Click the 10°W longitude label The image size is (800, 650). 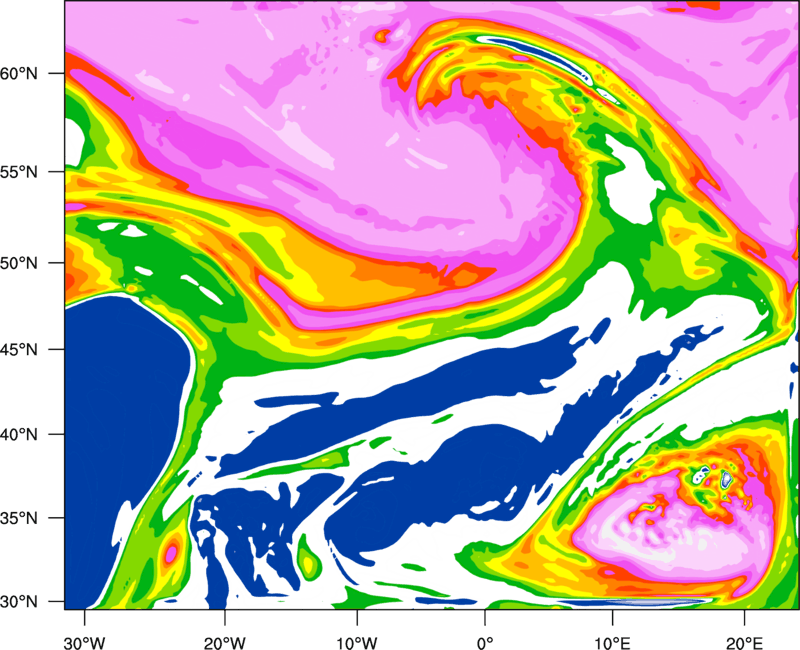(357, 643)
